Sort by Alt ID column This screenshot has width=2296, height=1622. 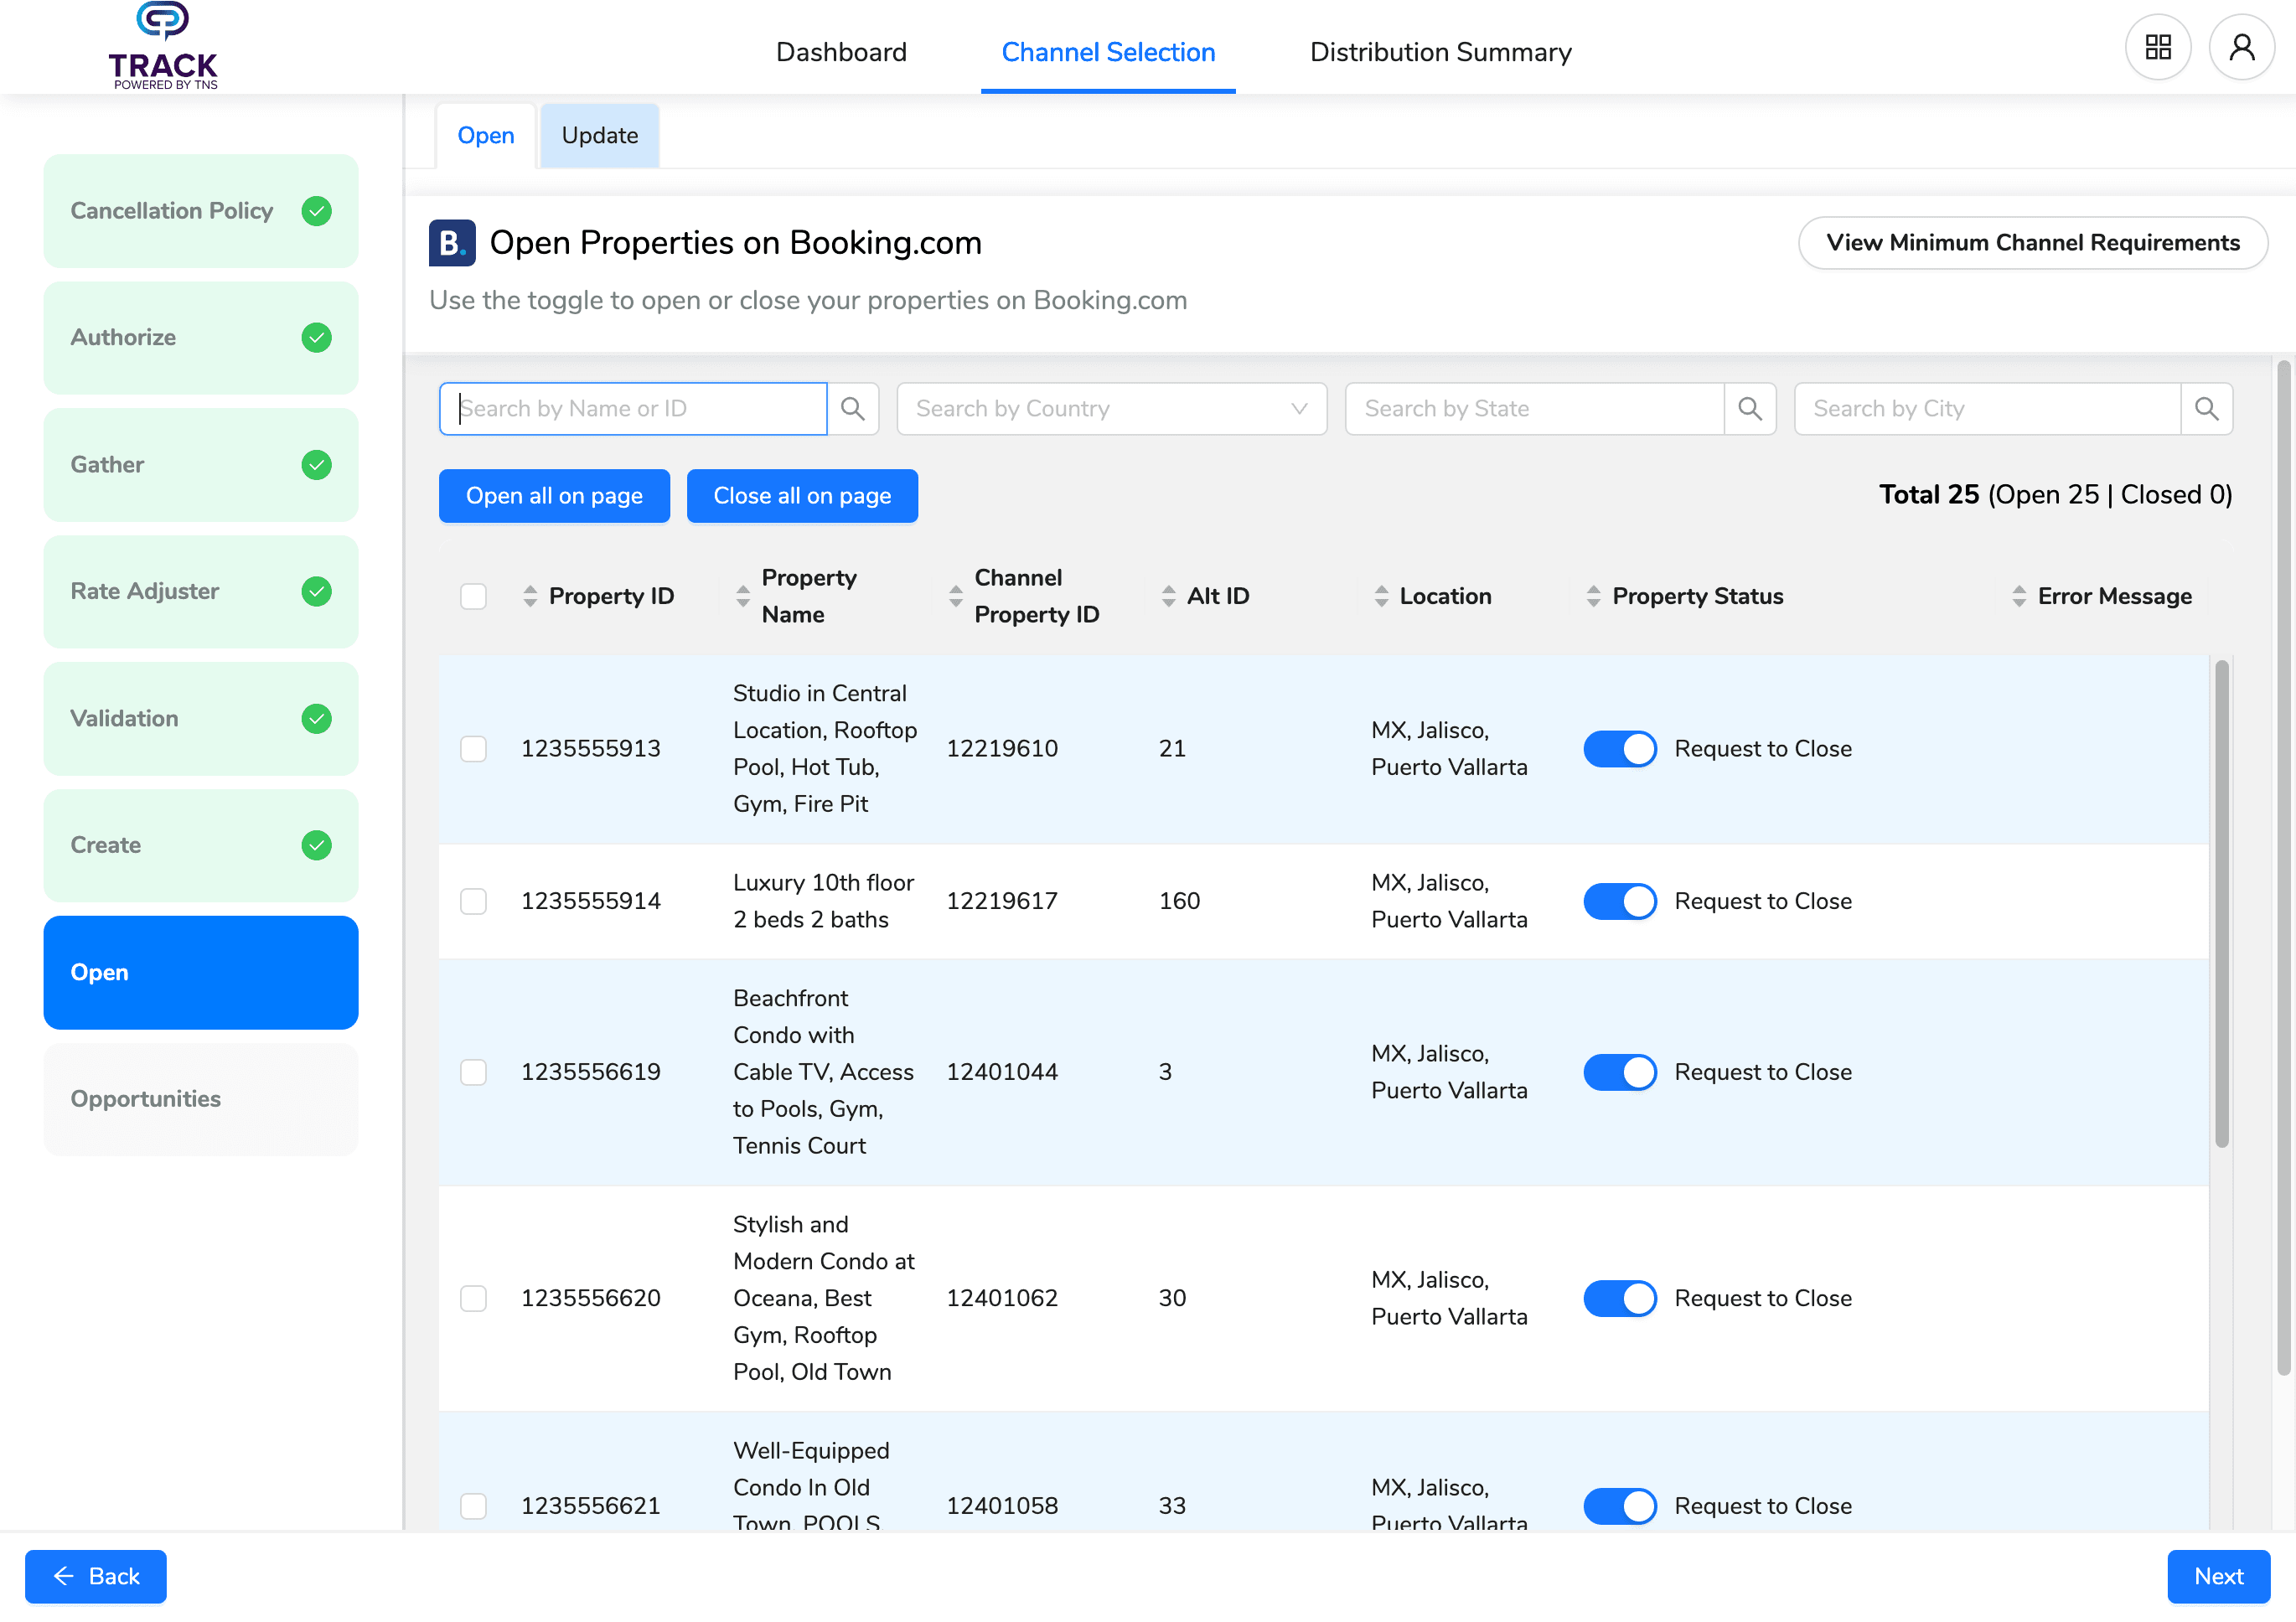click(1169, 597)
